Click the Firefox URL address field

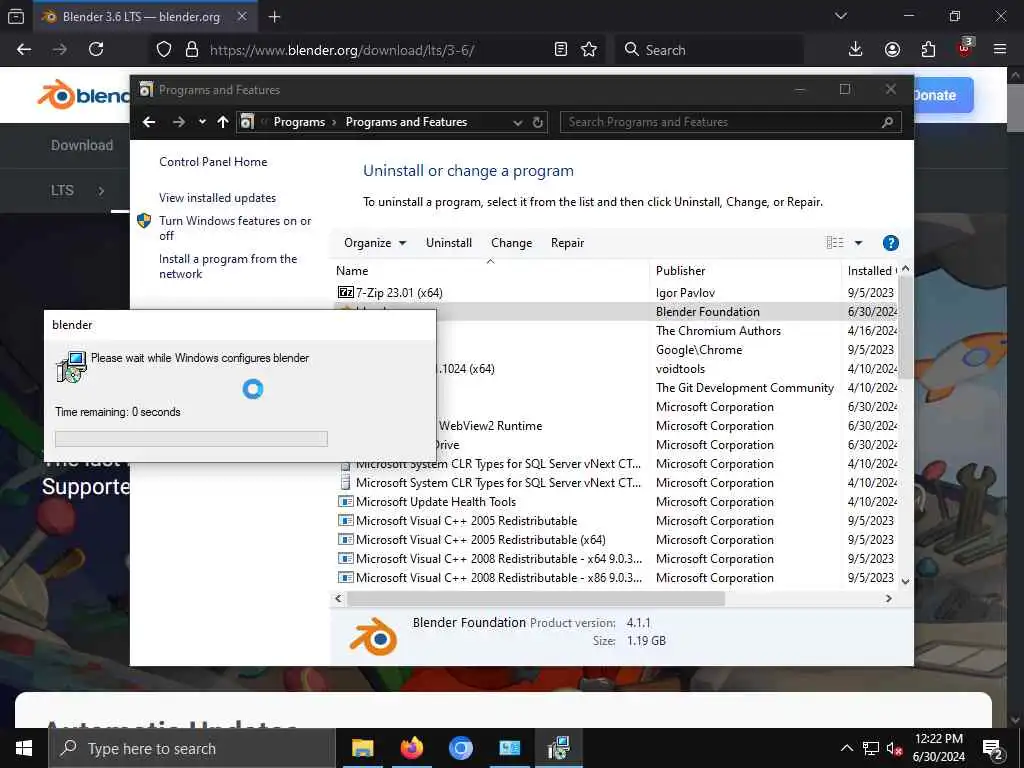[376, 50]
